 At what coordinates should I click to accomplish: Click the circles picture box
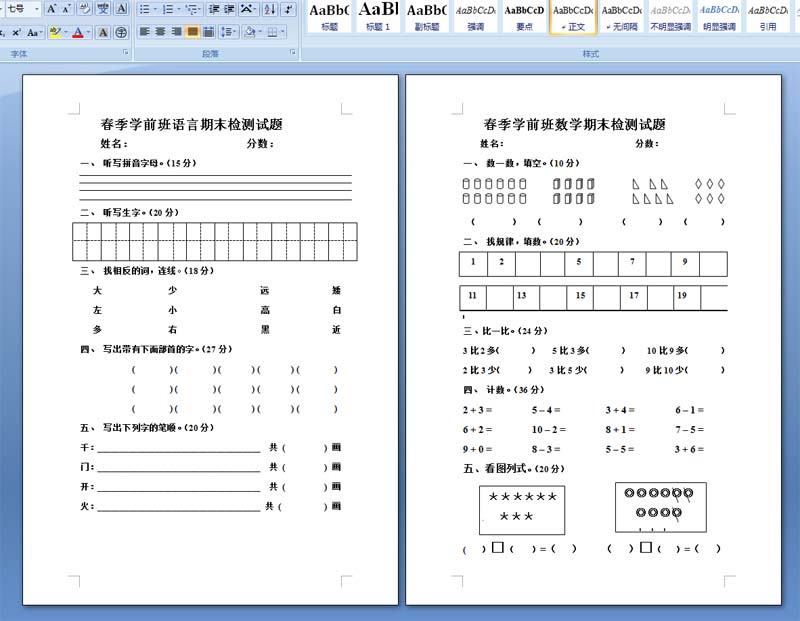661,507
